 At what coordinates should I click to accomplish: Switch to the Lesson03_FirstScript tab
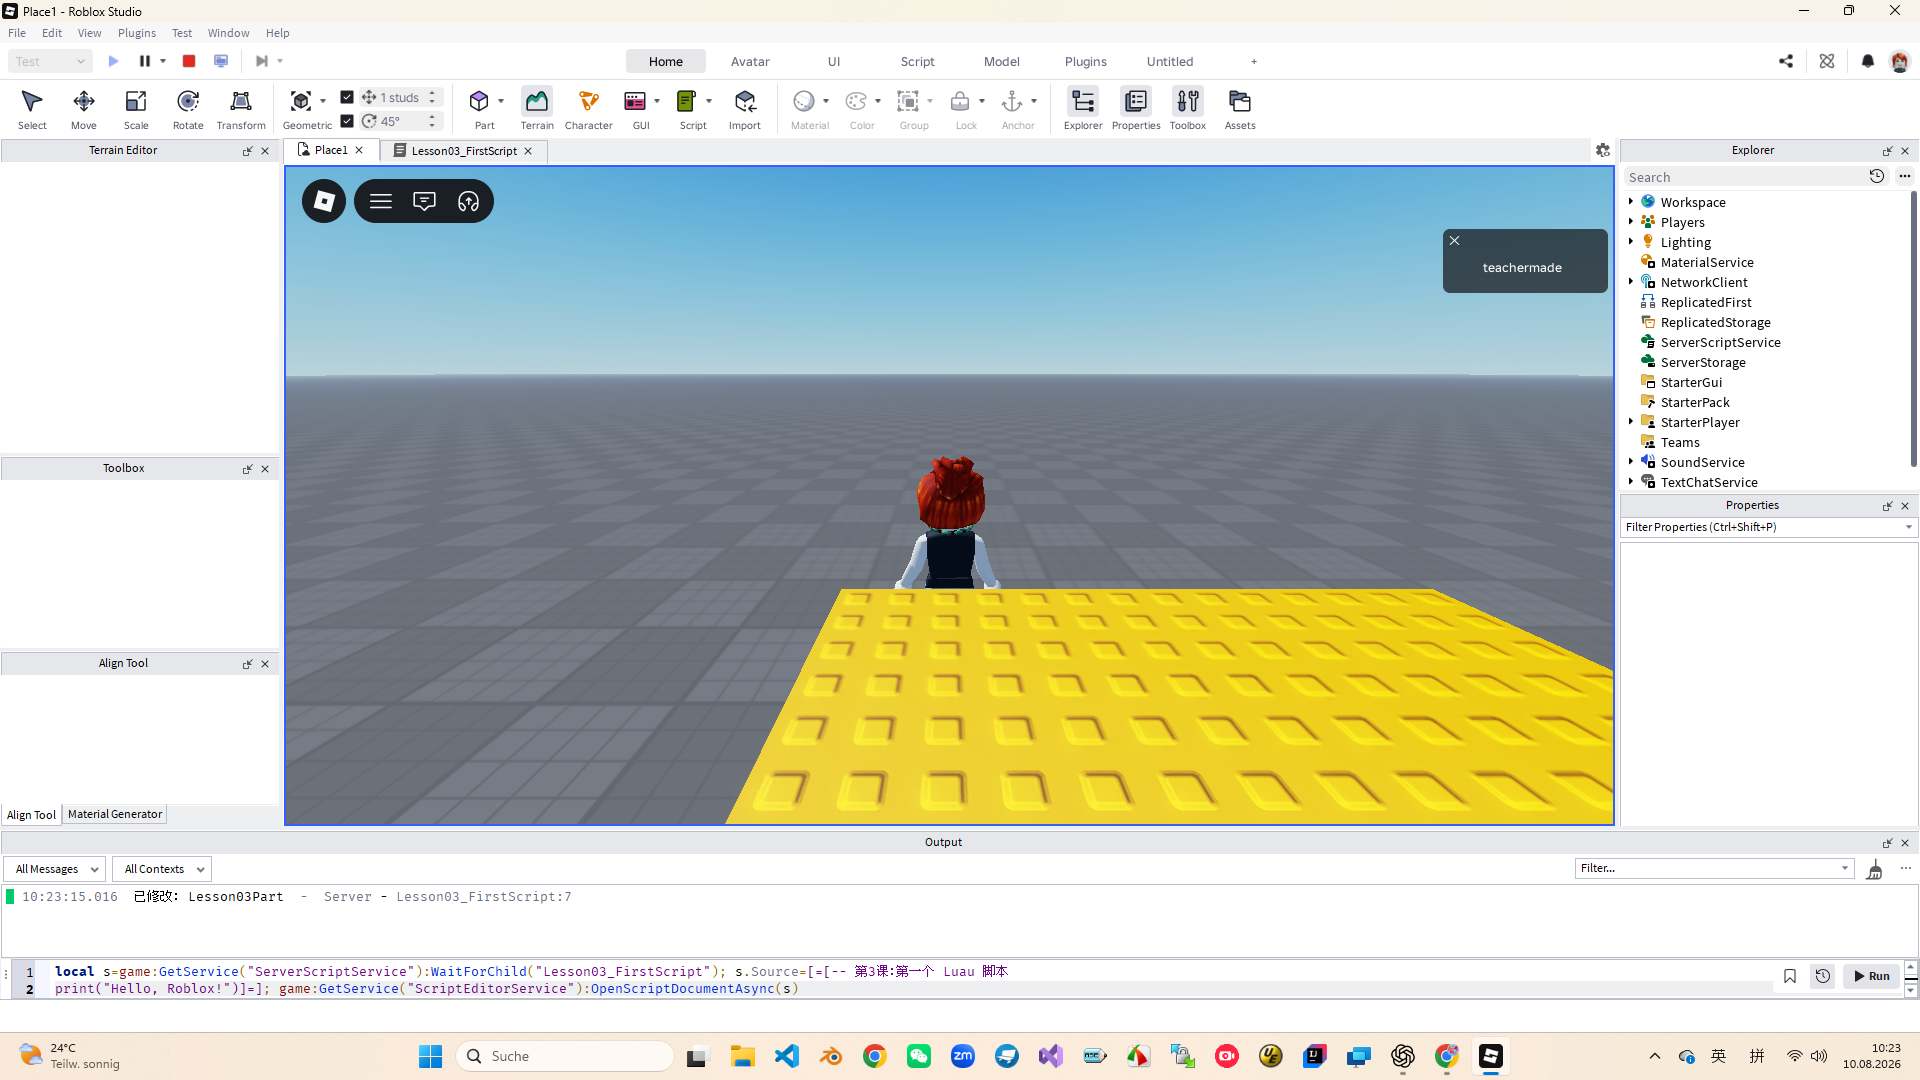pos(464,151)
